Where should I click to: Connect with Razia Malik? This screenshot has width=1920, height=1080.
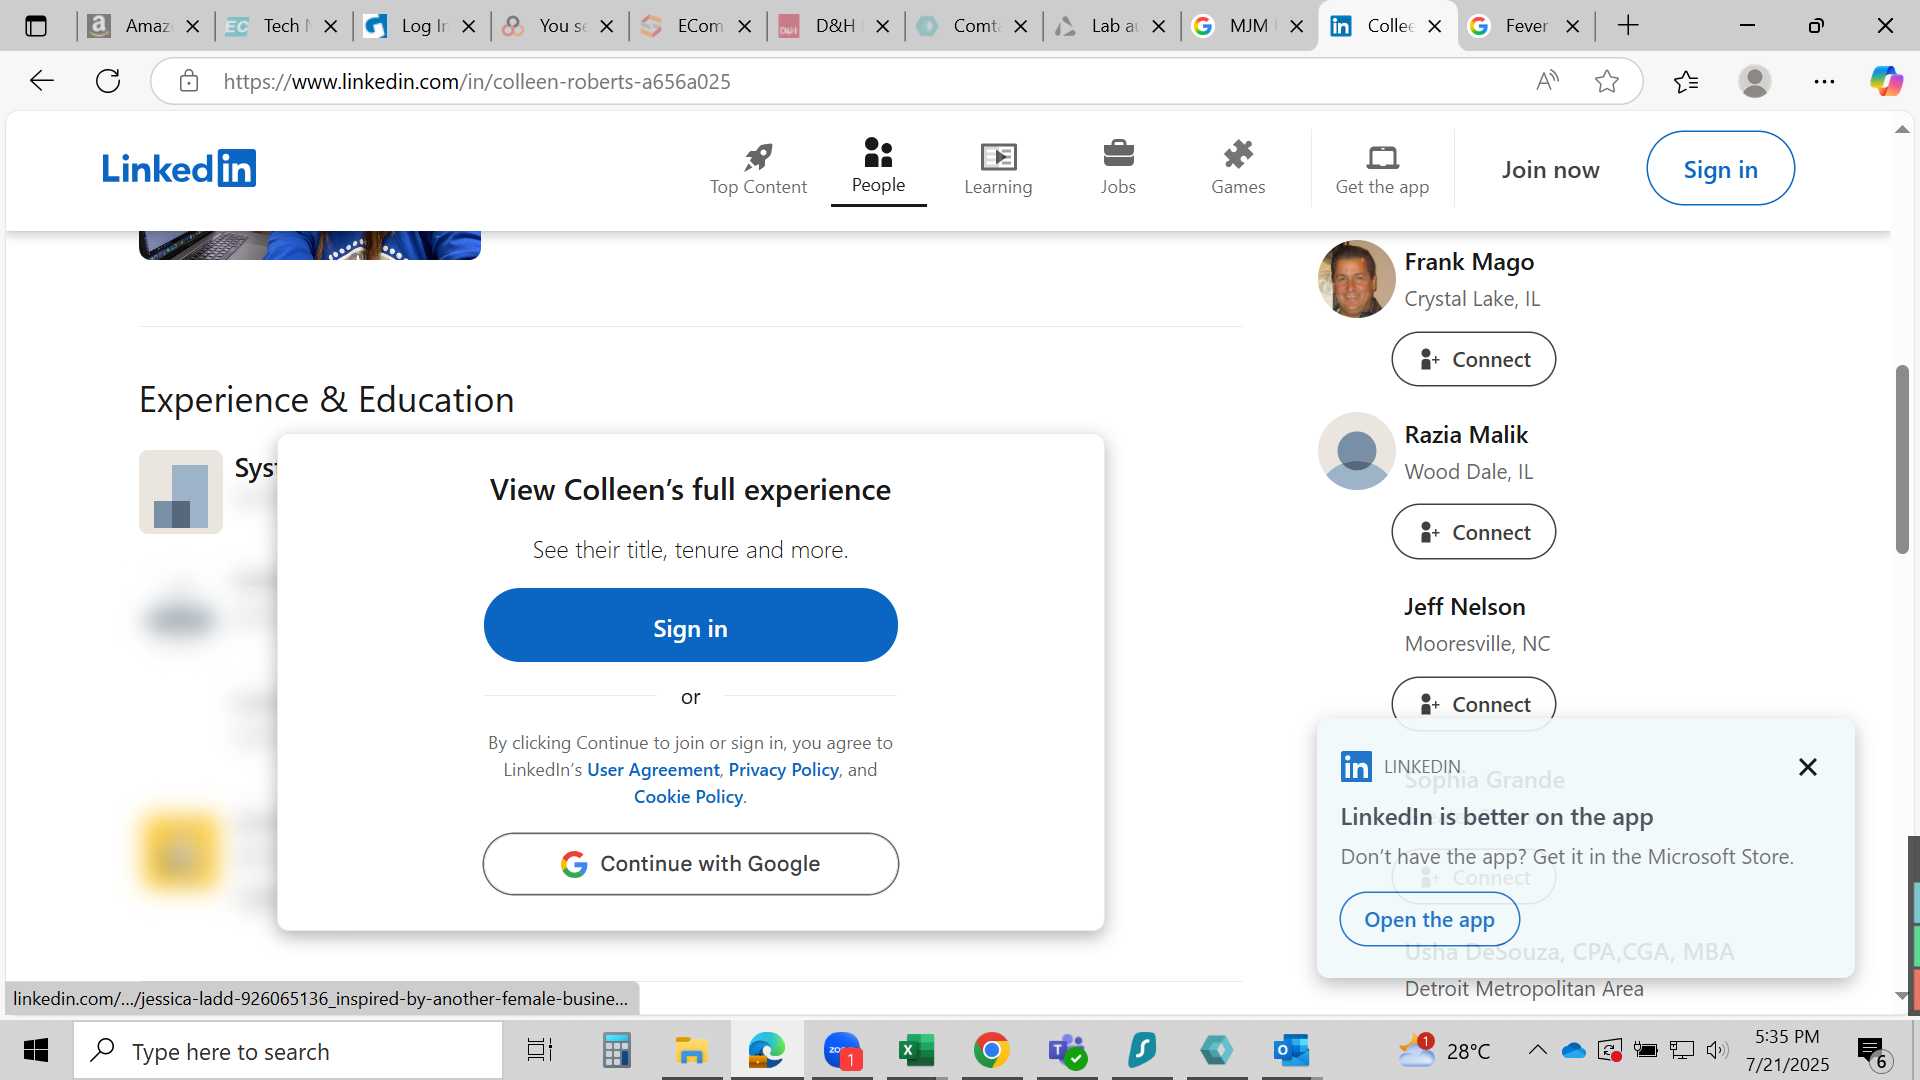1473,532
